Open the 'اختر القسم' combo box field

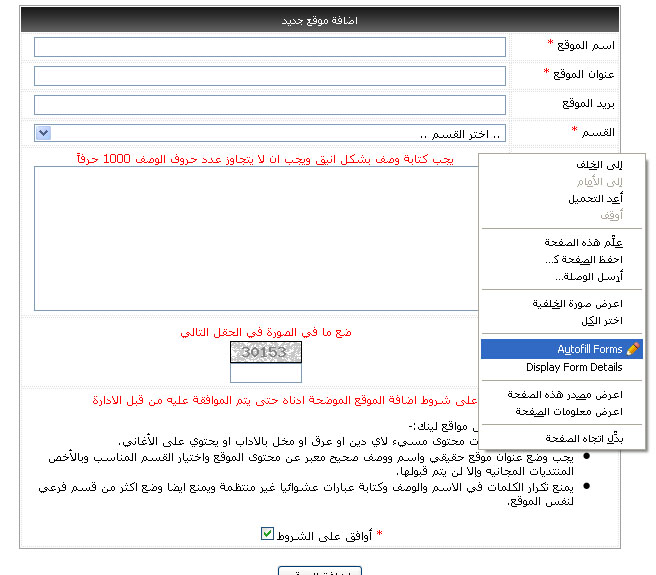(270, 133)
